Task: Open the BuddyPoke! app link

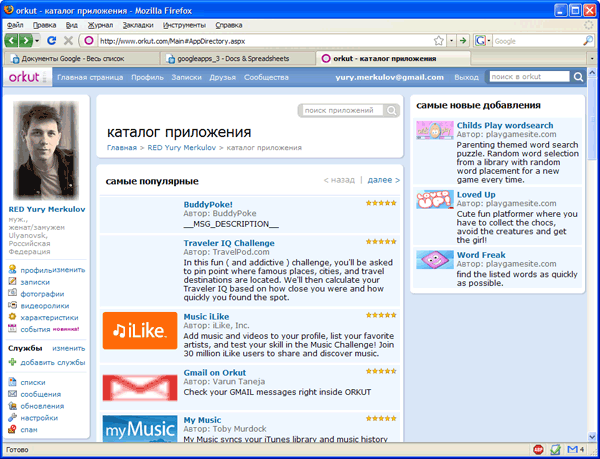Action: click(208, 205)
